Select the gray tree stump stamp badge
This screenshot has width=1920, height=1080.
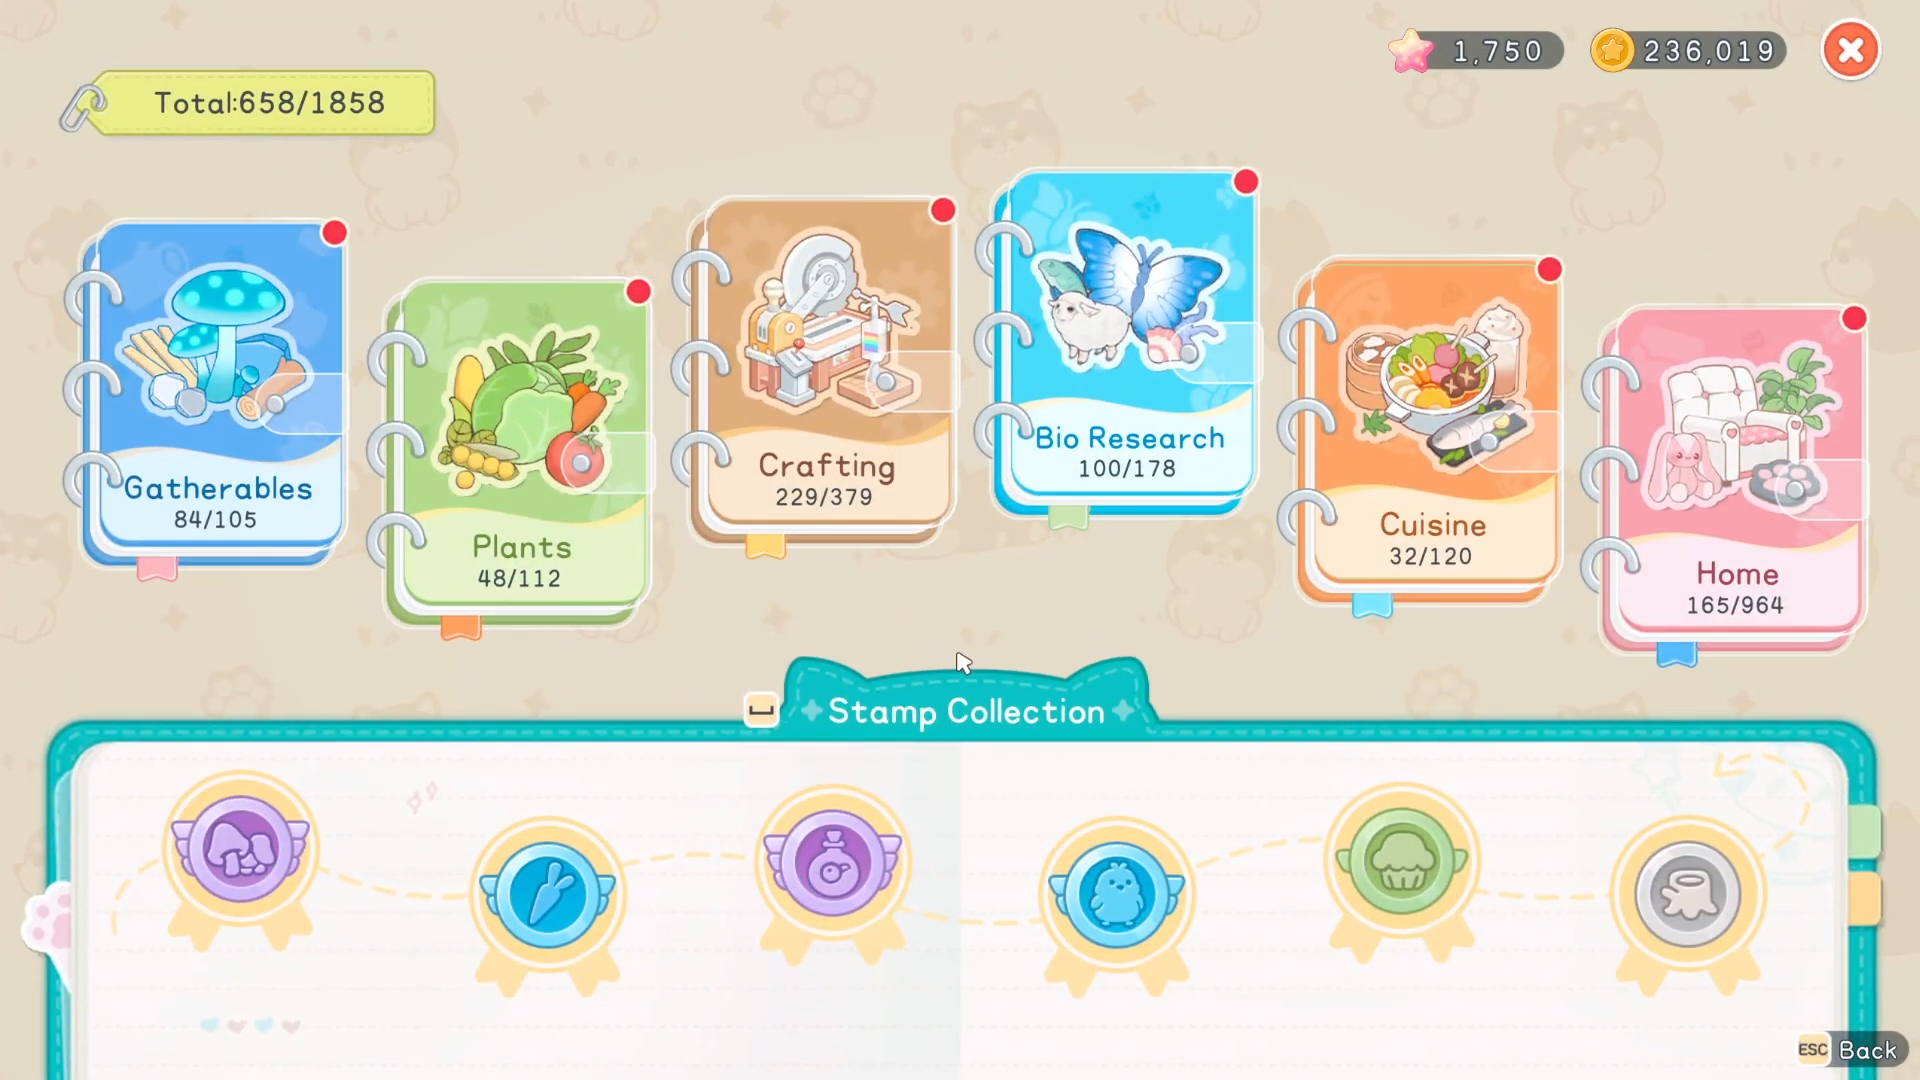[1688, 895]
